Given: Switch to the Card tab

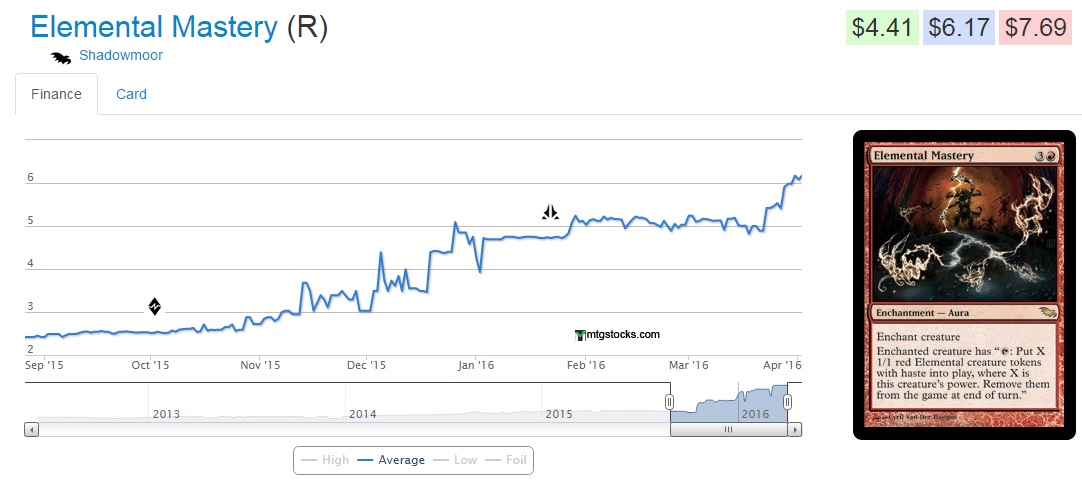Looking at the screenshot, I should pyautogui.click(x=131, y=94).
